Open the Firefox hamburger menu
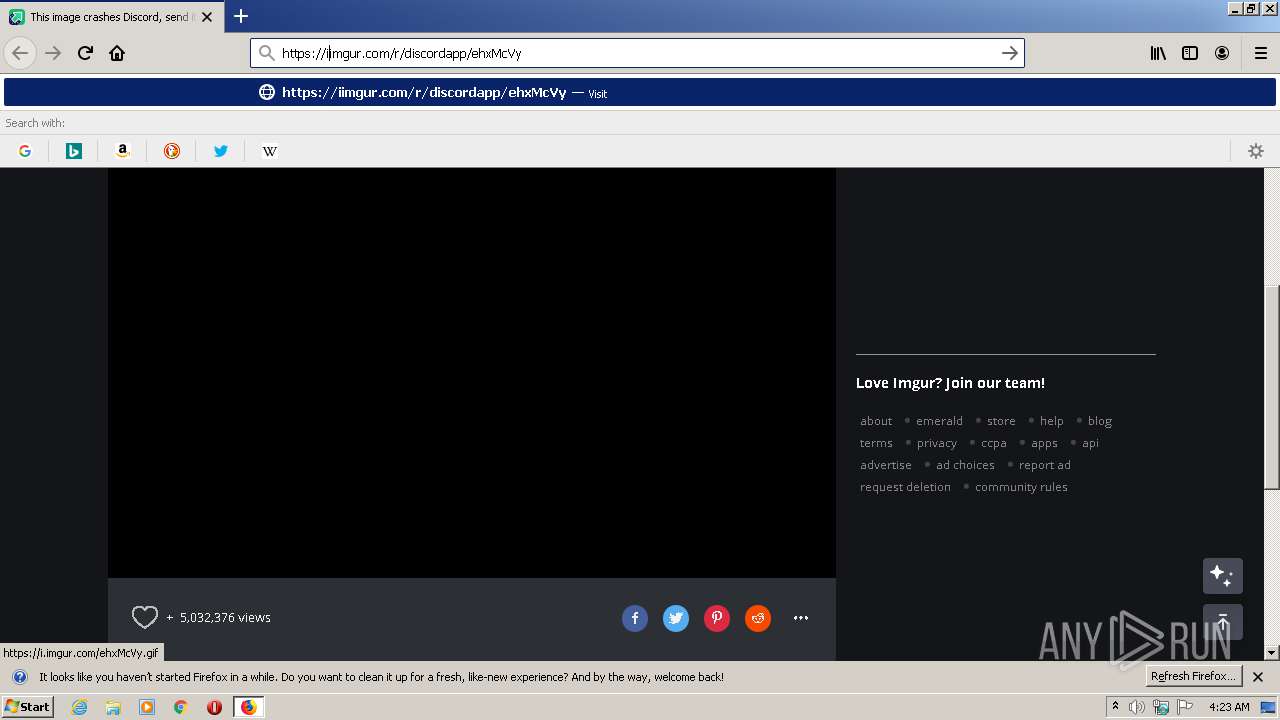This screenshot has width=1280, height=720. [x=1261, y=53]
